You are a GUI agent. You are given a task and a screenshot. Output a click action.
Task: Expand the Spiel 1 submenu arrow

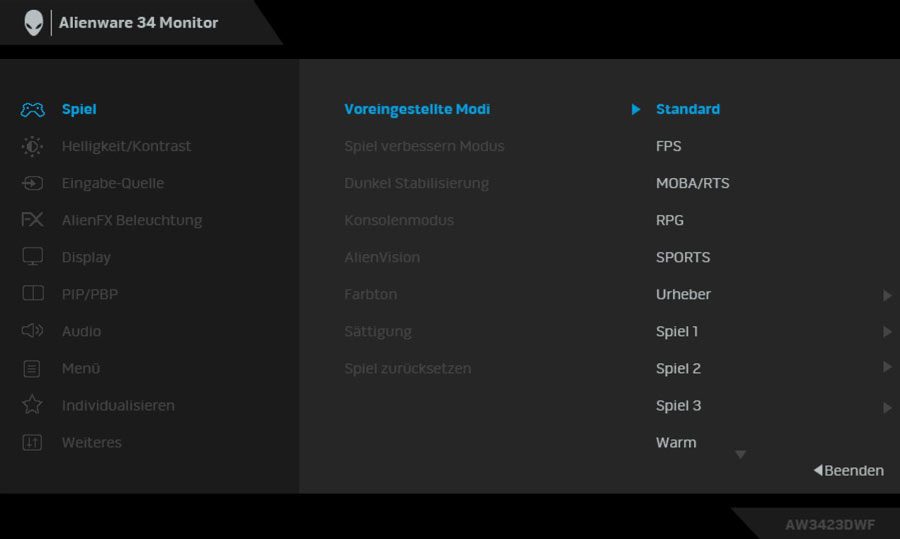point(887,332)
